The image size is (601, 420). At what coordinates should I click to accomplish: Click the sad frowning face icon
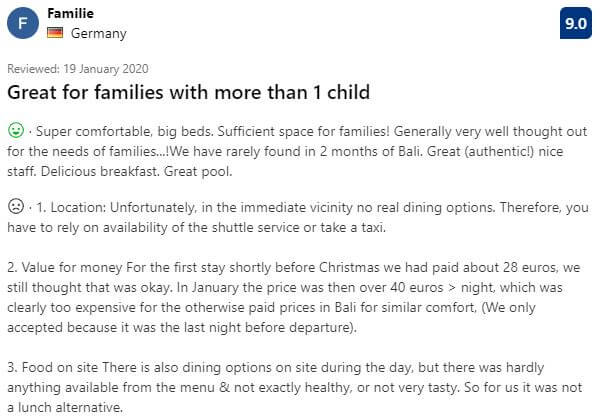[x=16, y=206]
